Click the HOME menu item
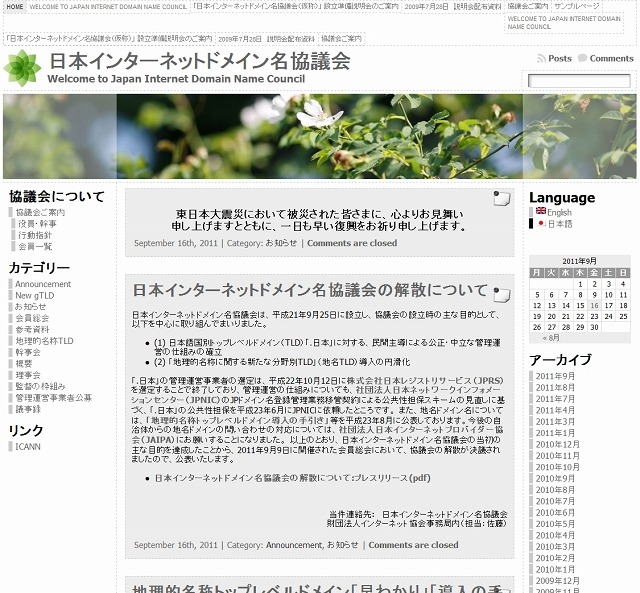The width and height of the screenshot is (640, 593). (15, 7)
